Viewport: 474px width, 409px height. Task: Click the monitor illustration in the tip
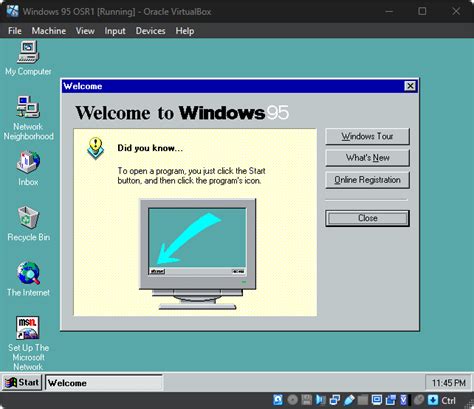pos(198,254)
